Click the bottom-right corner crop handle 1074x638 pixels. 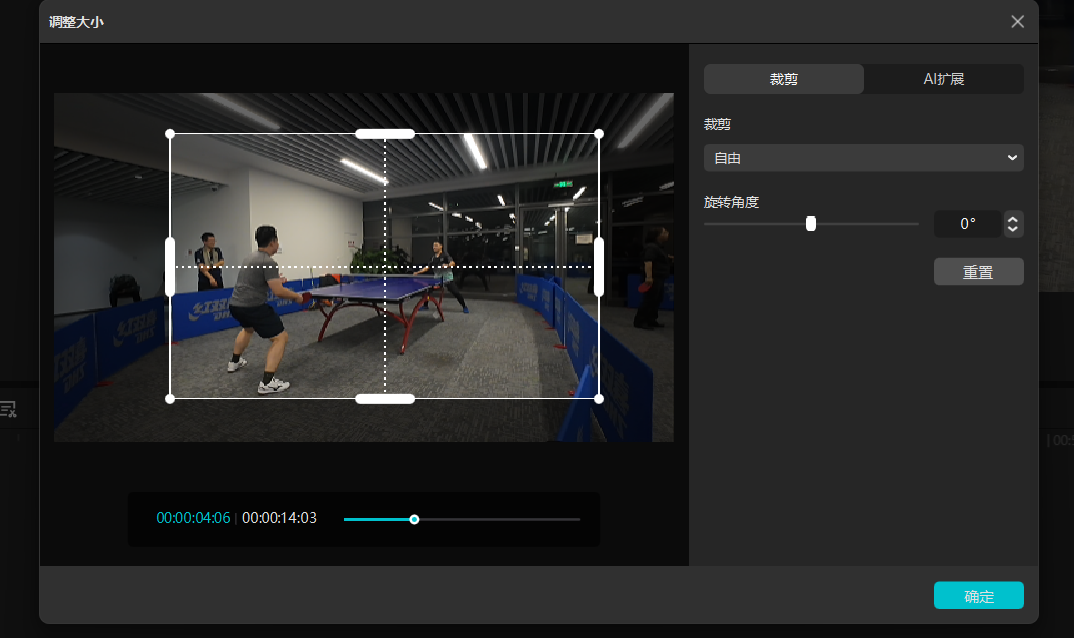pos(599,399)
